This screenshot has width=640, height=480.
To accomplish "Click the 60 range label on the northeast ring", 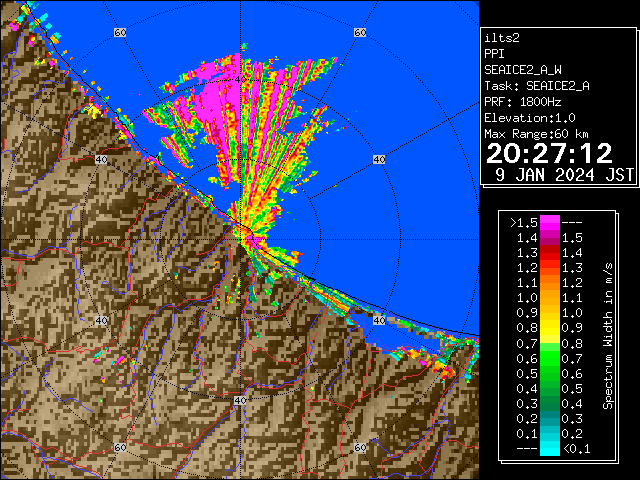I will (360, 32).
